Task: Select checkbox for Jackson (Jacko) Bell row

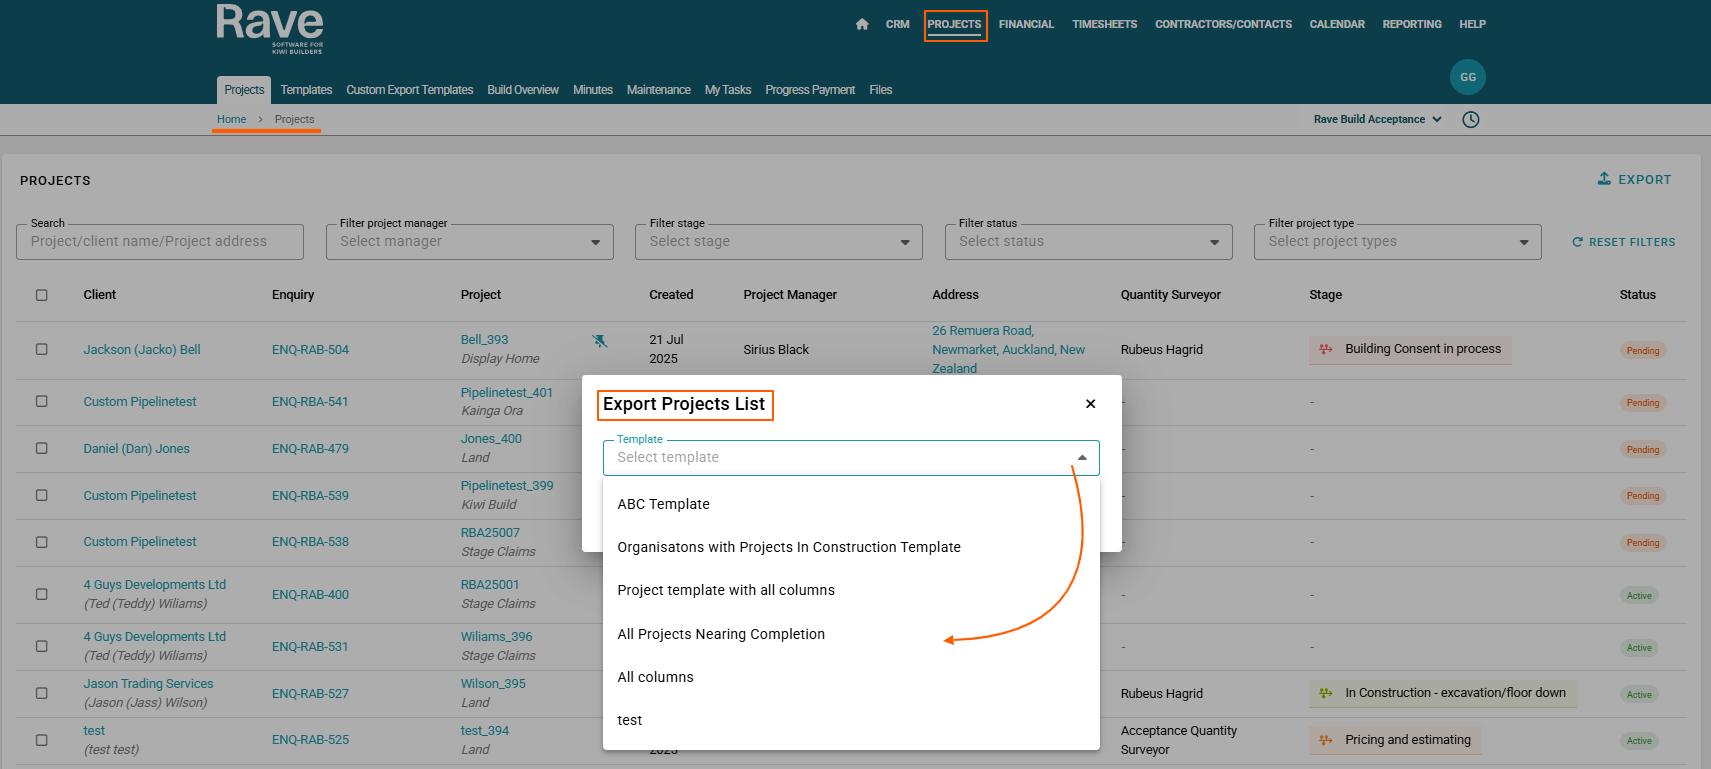Action: (x=41, y=350)
